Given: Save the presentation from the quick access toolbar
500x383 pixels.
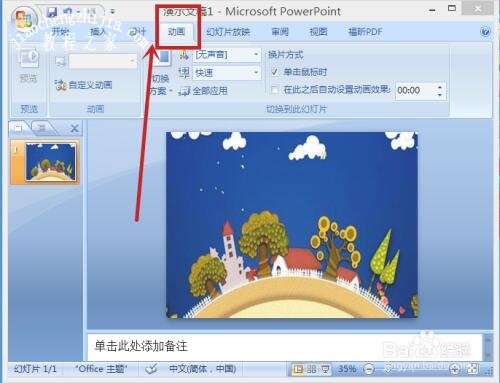Looking at the screenshot, I should click(52, 12).
